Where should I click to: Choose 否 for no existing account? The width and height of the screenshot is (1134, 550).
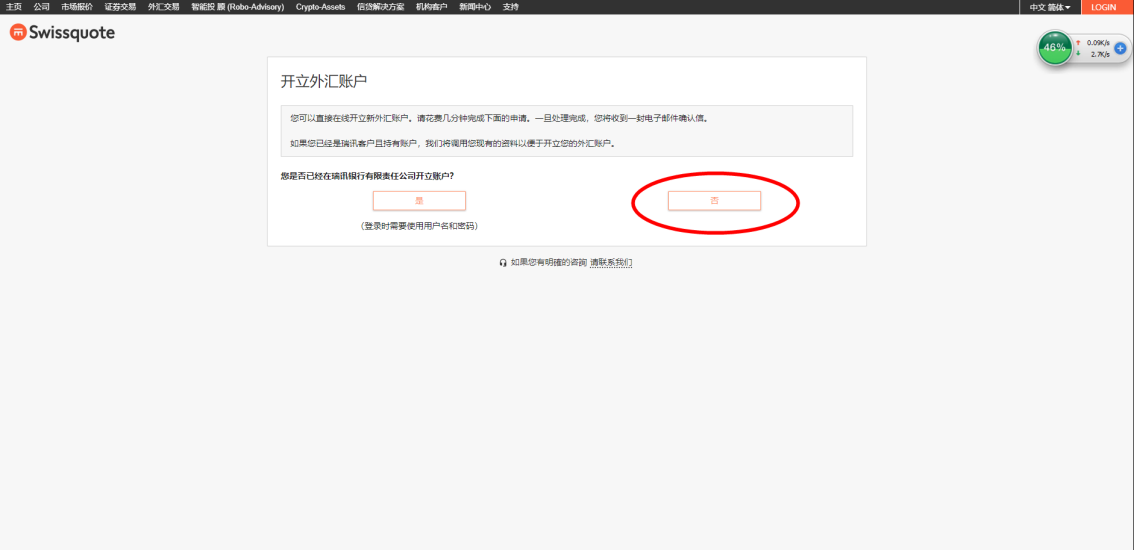point(714,201)
